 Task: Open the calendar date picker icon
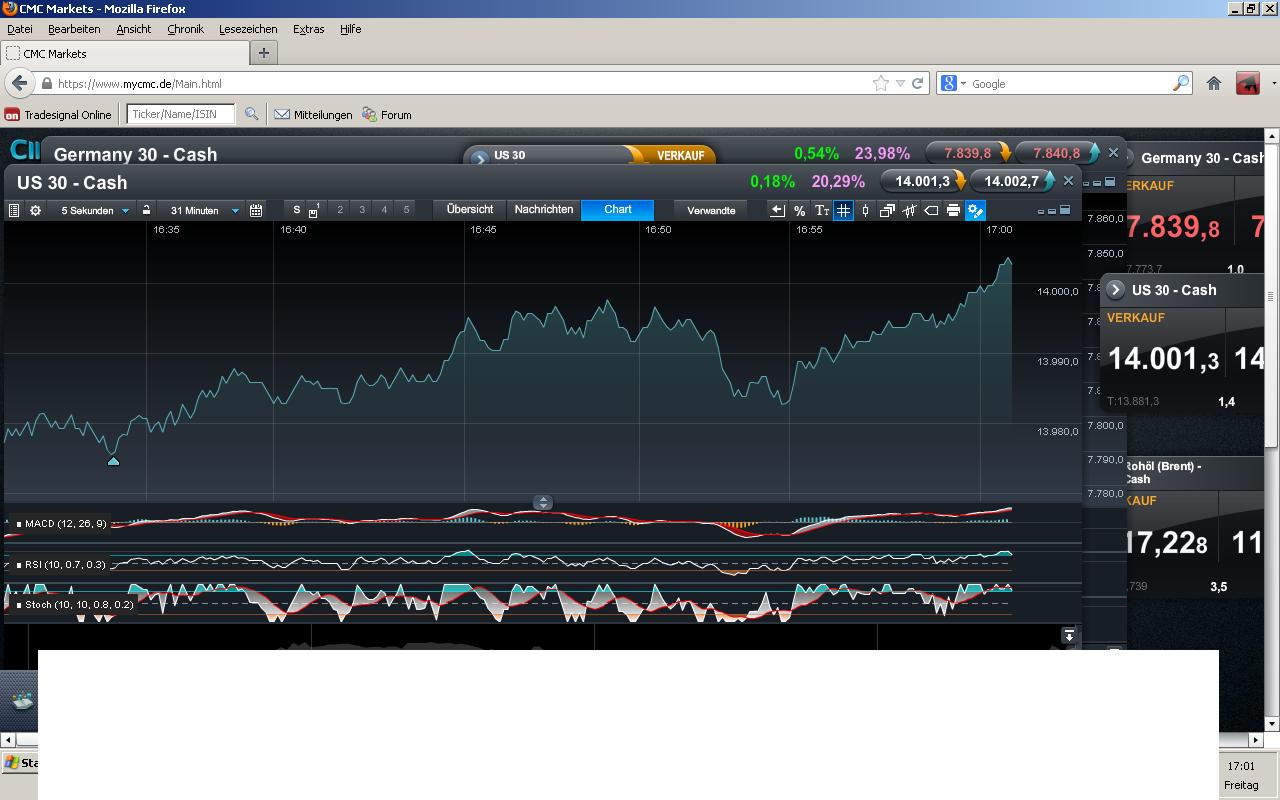coord(256,210)
